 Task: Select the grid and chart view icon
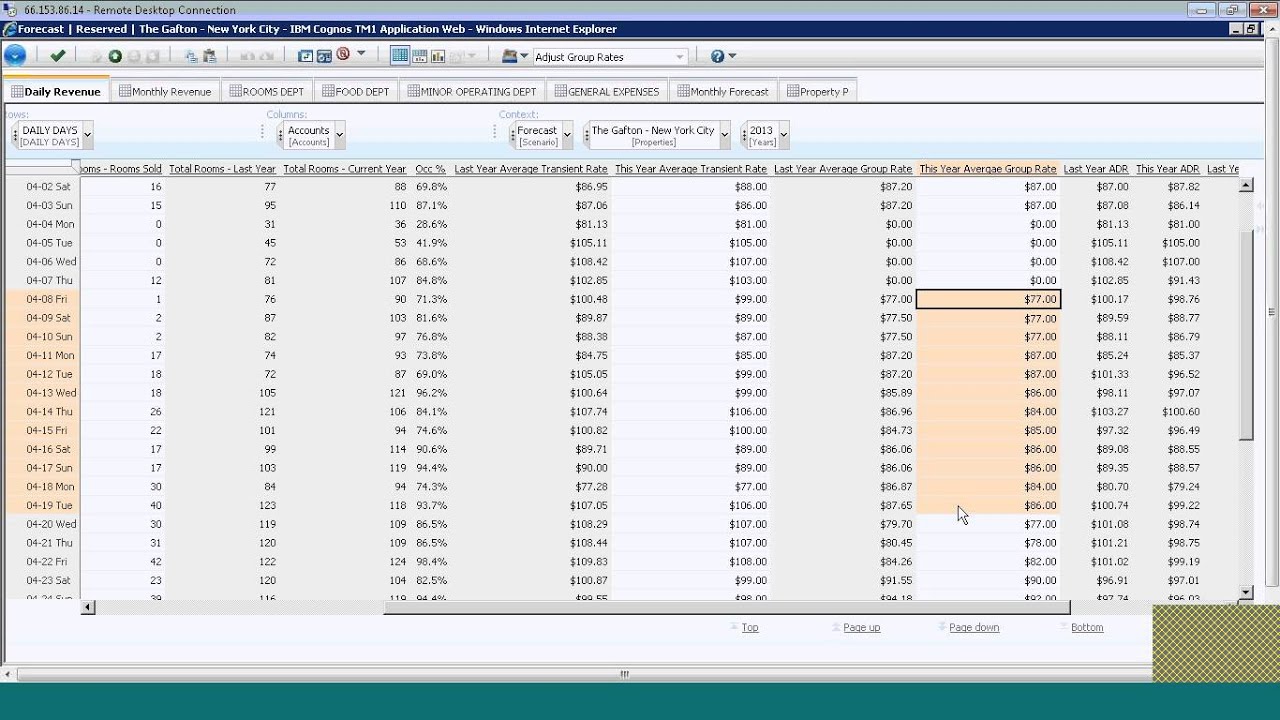click(x=420, y=57)
